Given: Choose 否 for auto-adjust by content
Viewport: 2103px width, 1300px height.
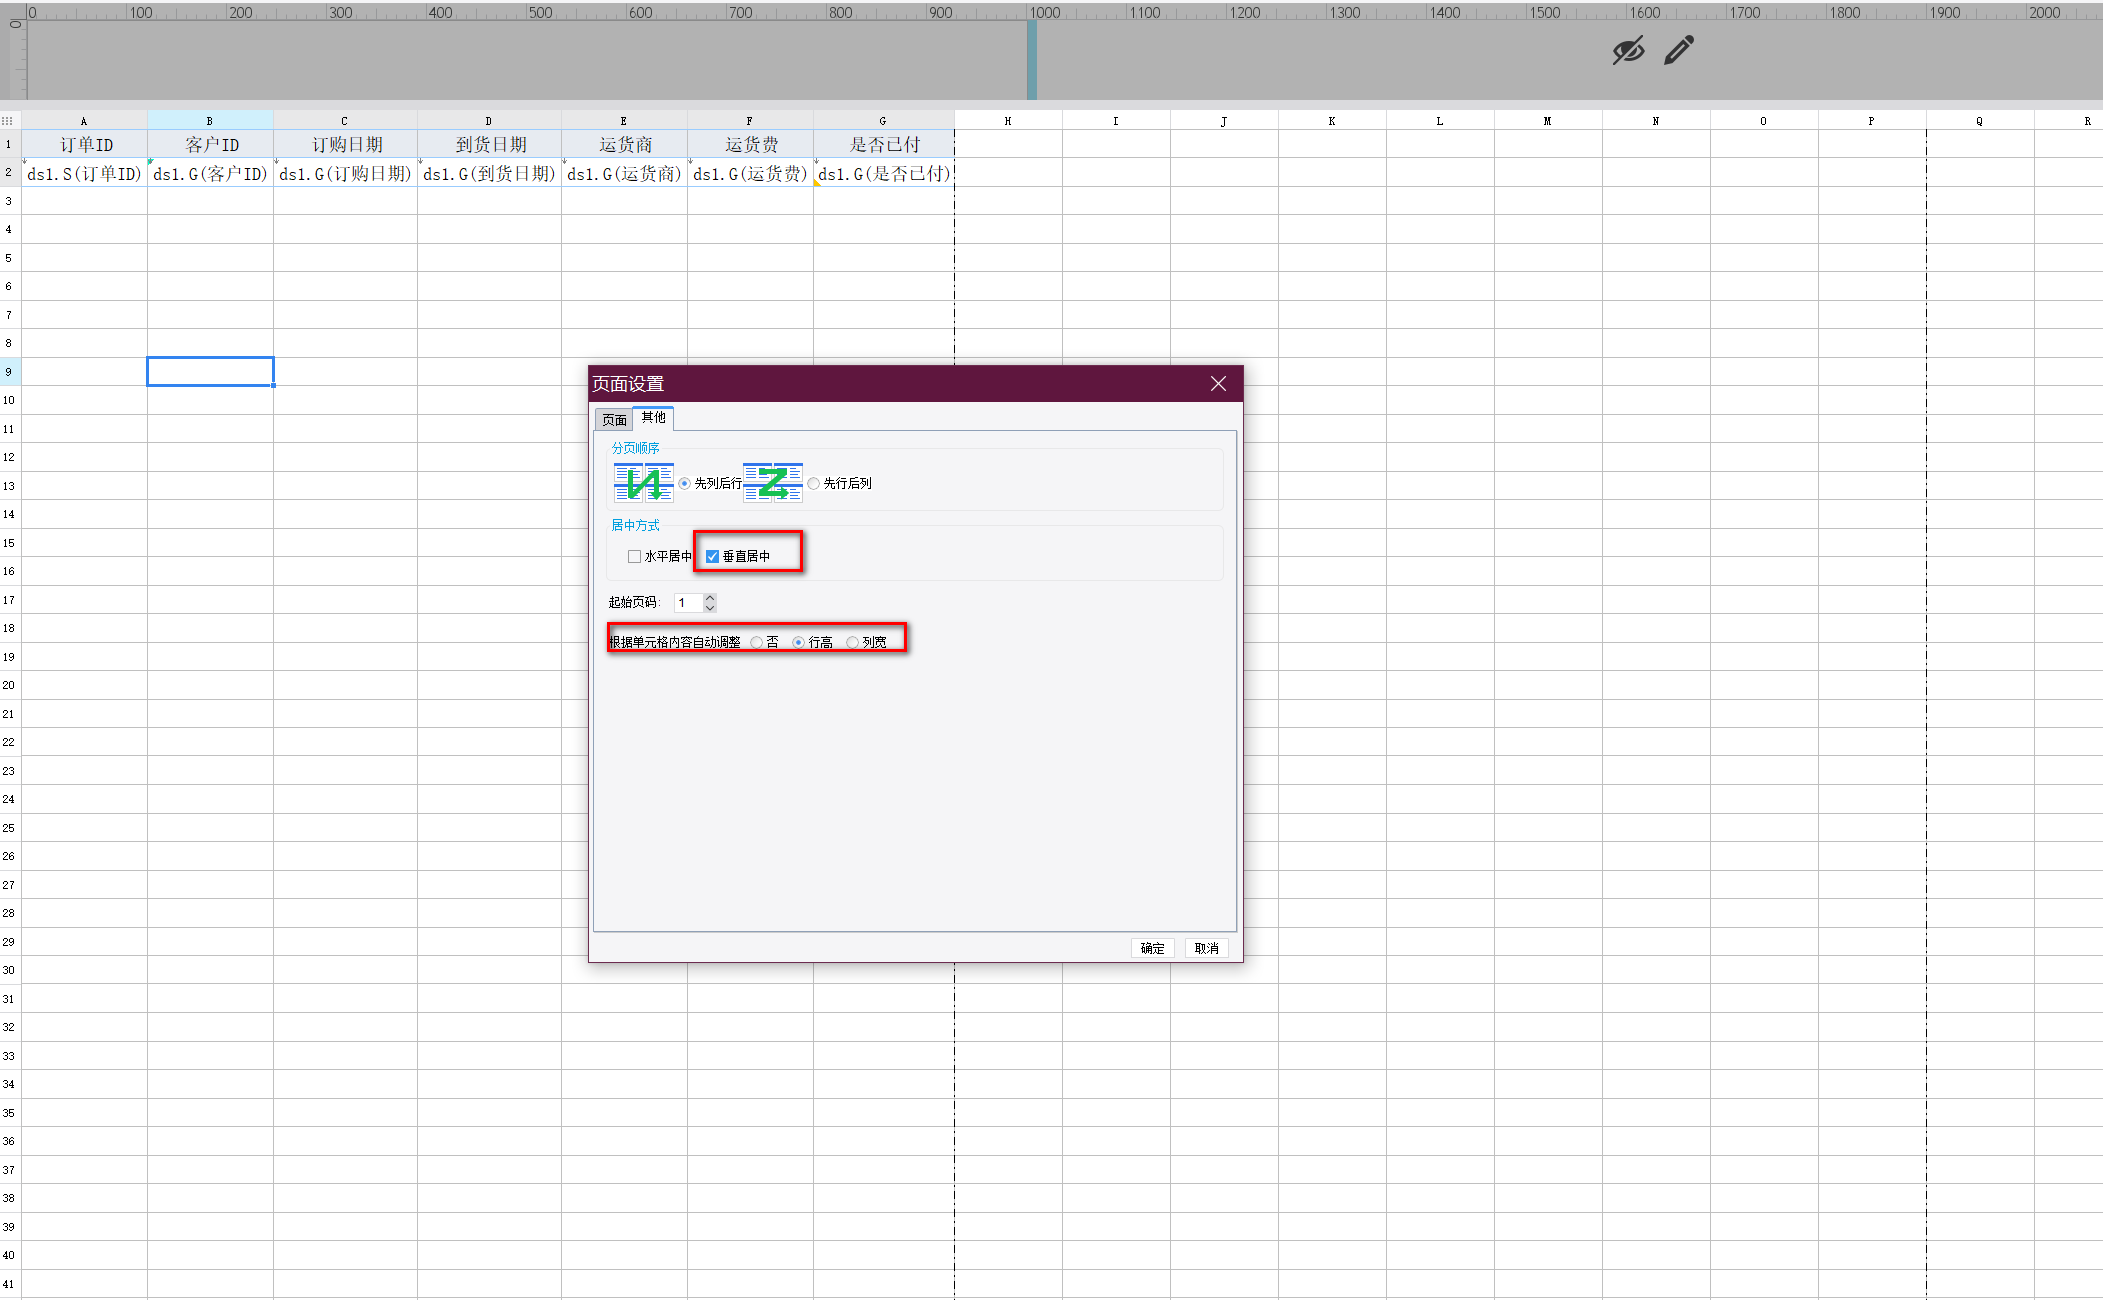Looking at the screenshot, I should tap(757, 642).
